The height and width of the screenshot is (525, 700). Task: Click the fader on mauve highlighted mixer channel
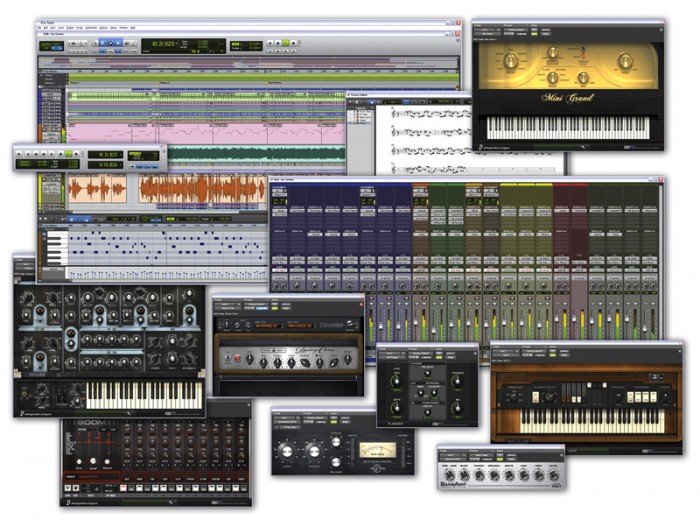(574, 318)
